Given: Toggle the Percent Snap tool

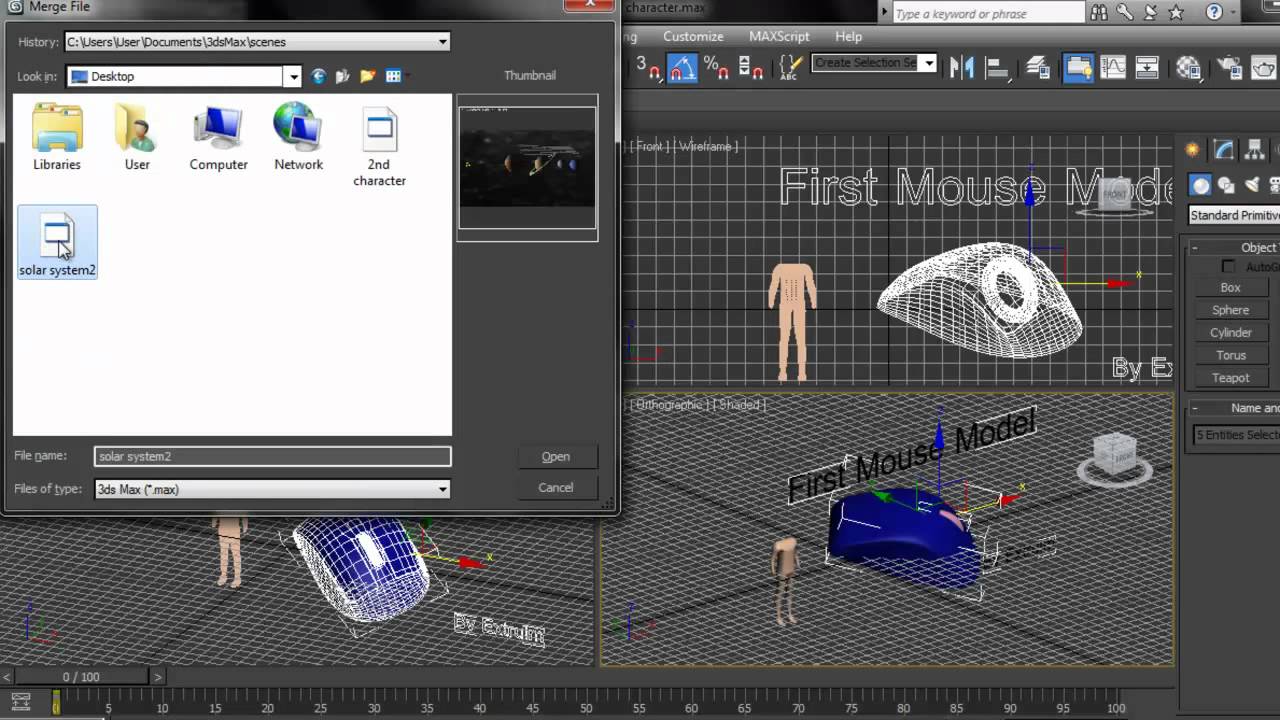Looking at the screenshot, I should tap(716, 67).
